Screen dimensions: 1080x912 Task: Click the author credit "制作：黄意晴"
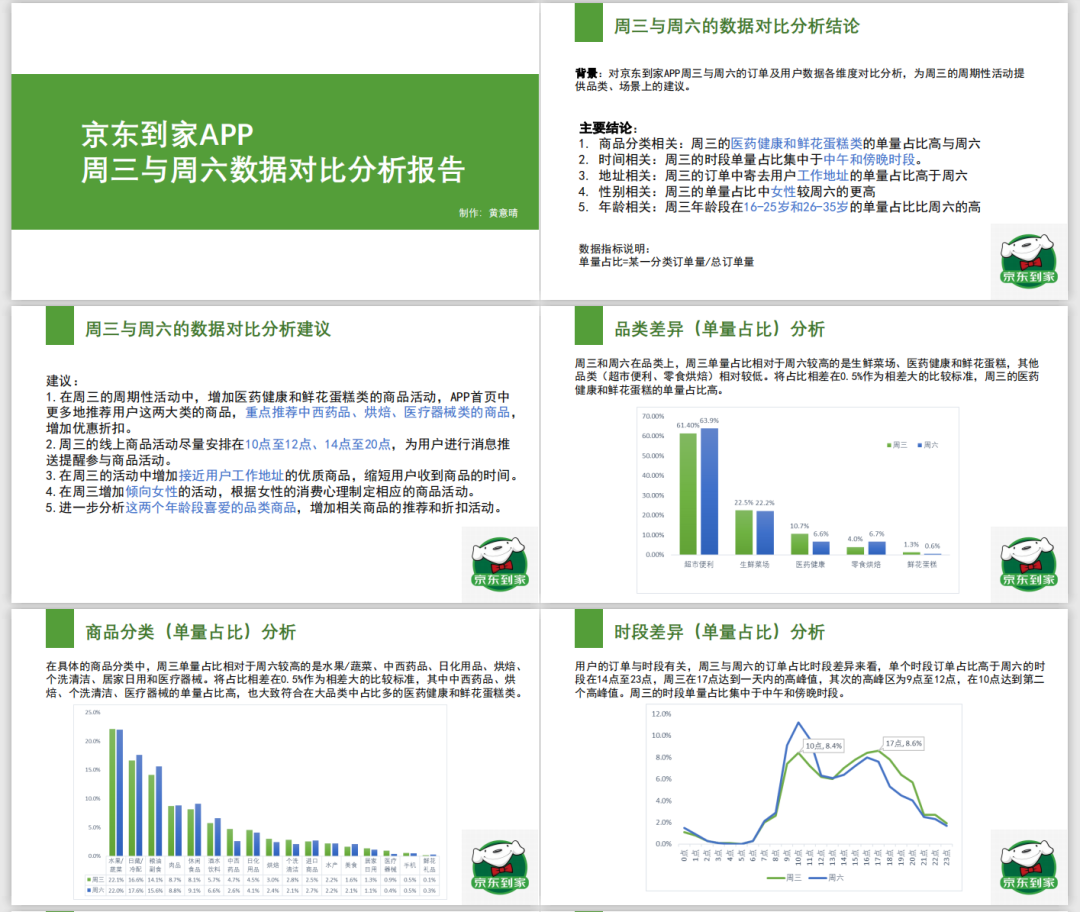click(x=488, y=213)
